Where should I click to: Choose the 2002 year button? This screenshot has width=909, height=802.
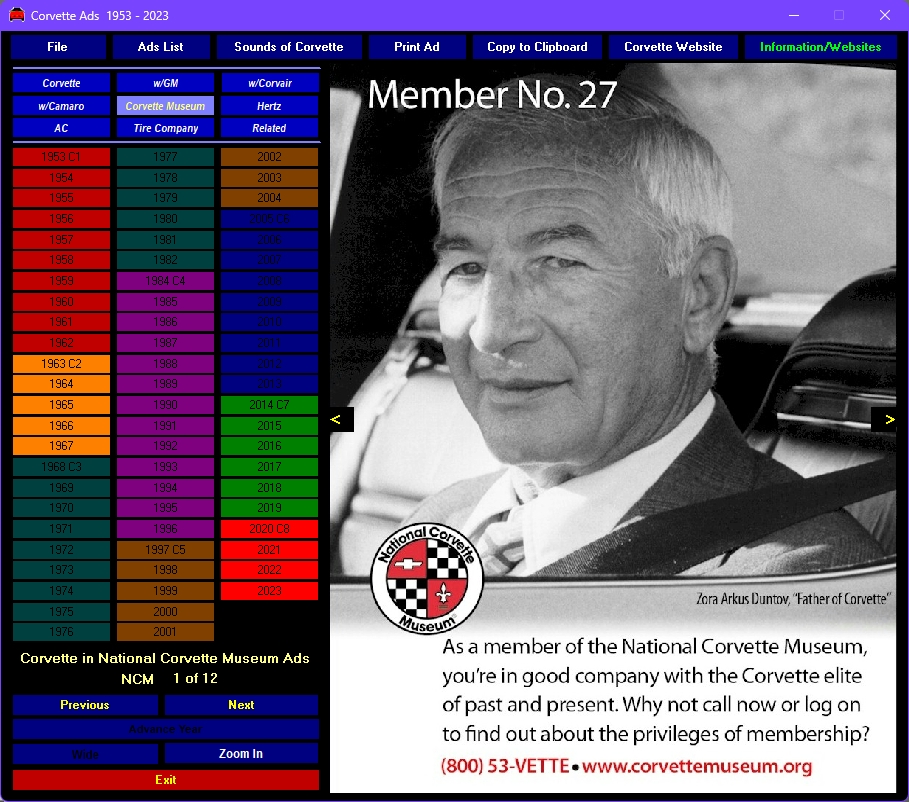pyautogui.click(x=270, y=157)
